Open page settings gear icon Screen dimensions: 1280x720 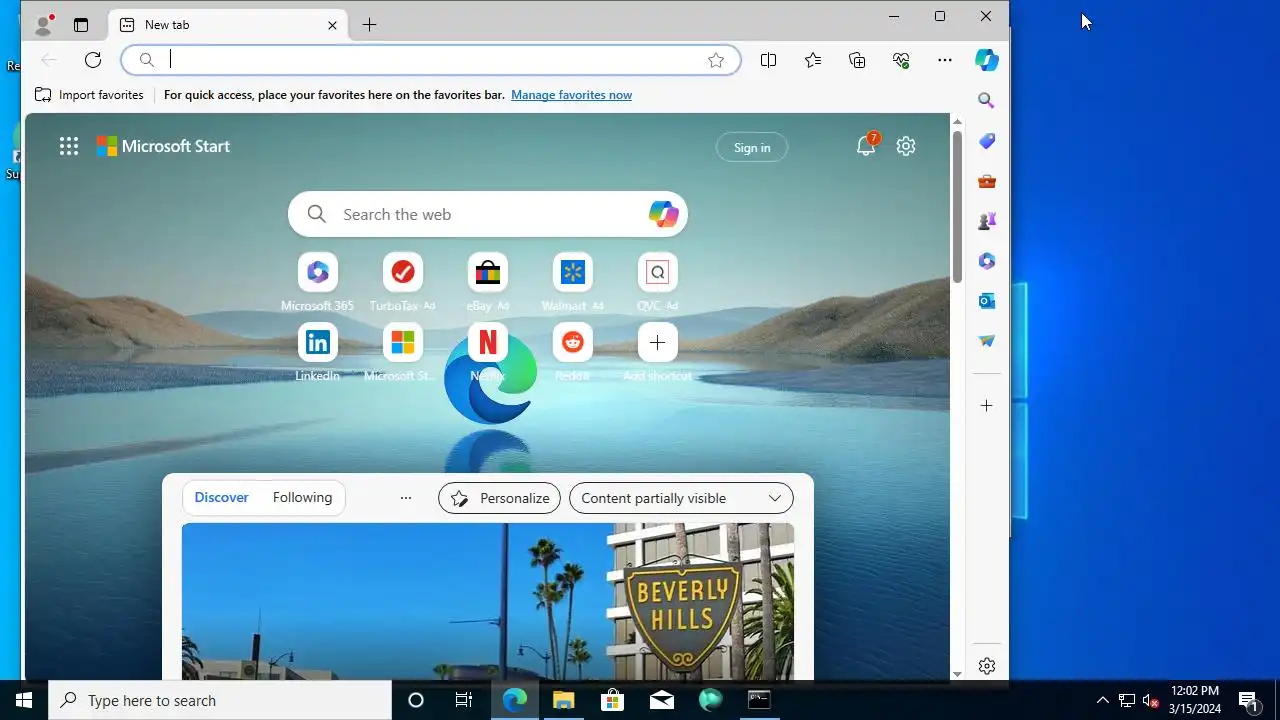[906, 146]
